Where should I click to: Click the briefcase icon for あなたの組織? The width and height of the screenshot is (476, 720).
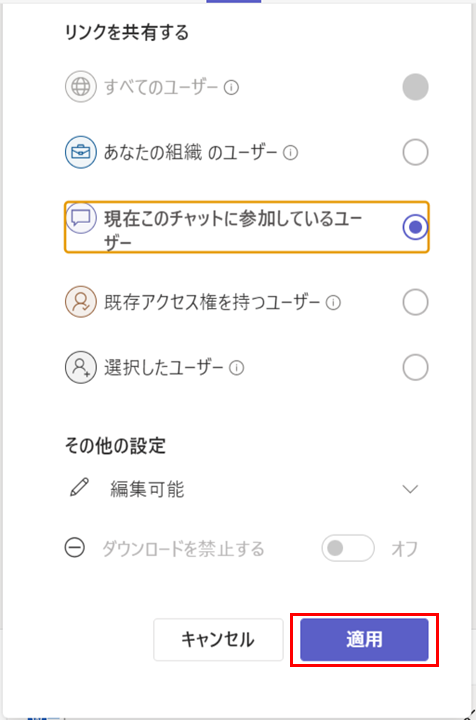click(x=81, y=152)
